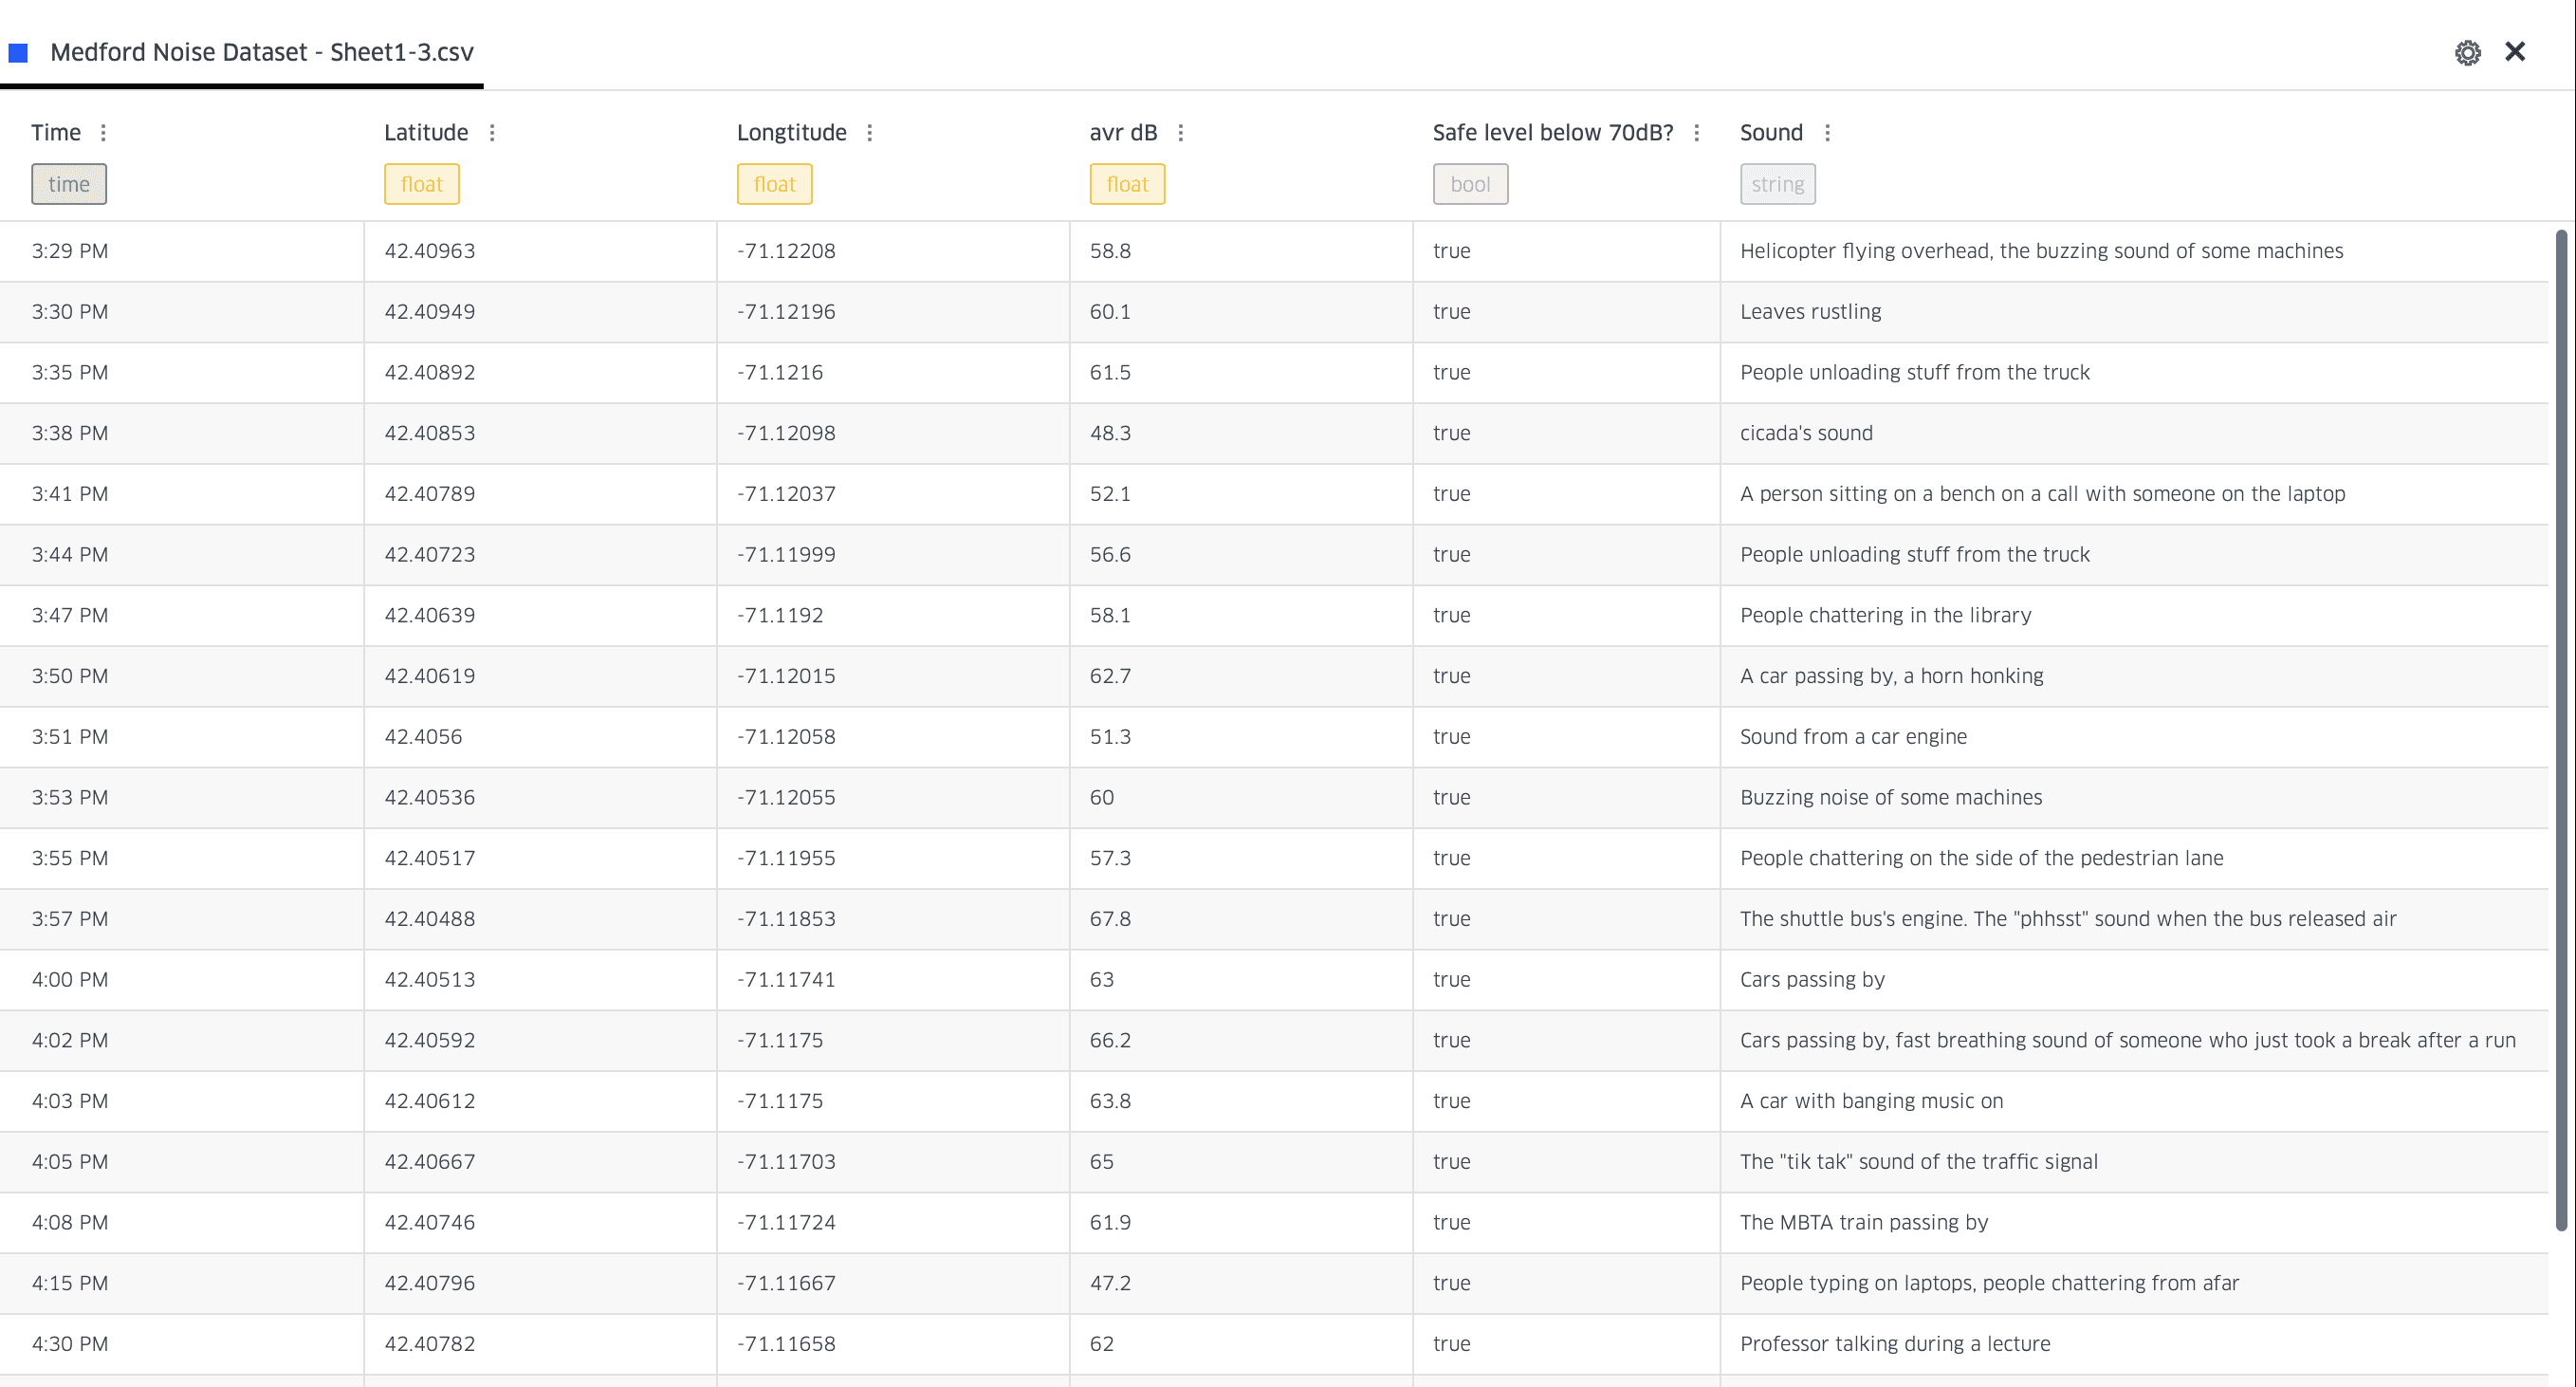2576x1387 pixels.
Task: Open the Longtitude column three-dot menu
Action: click(x=870, y=133)
